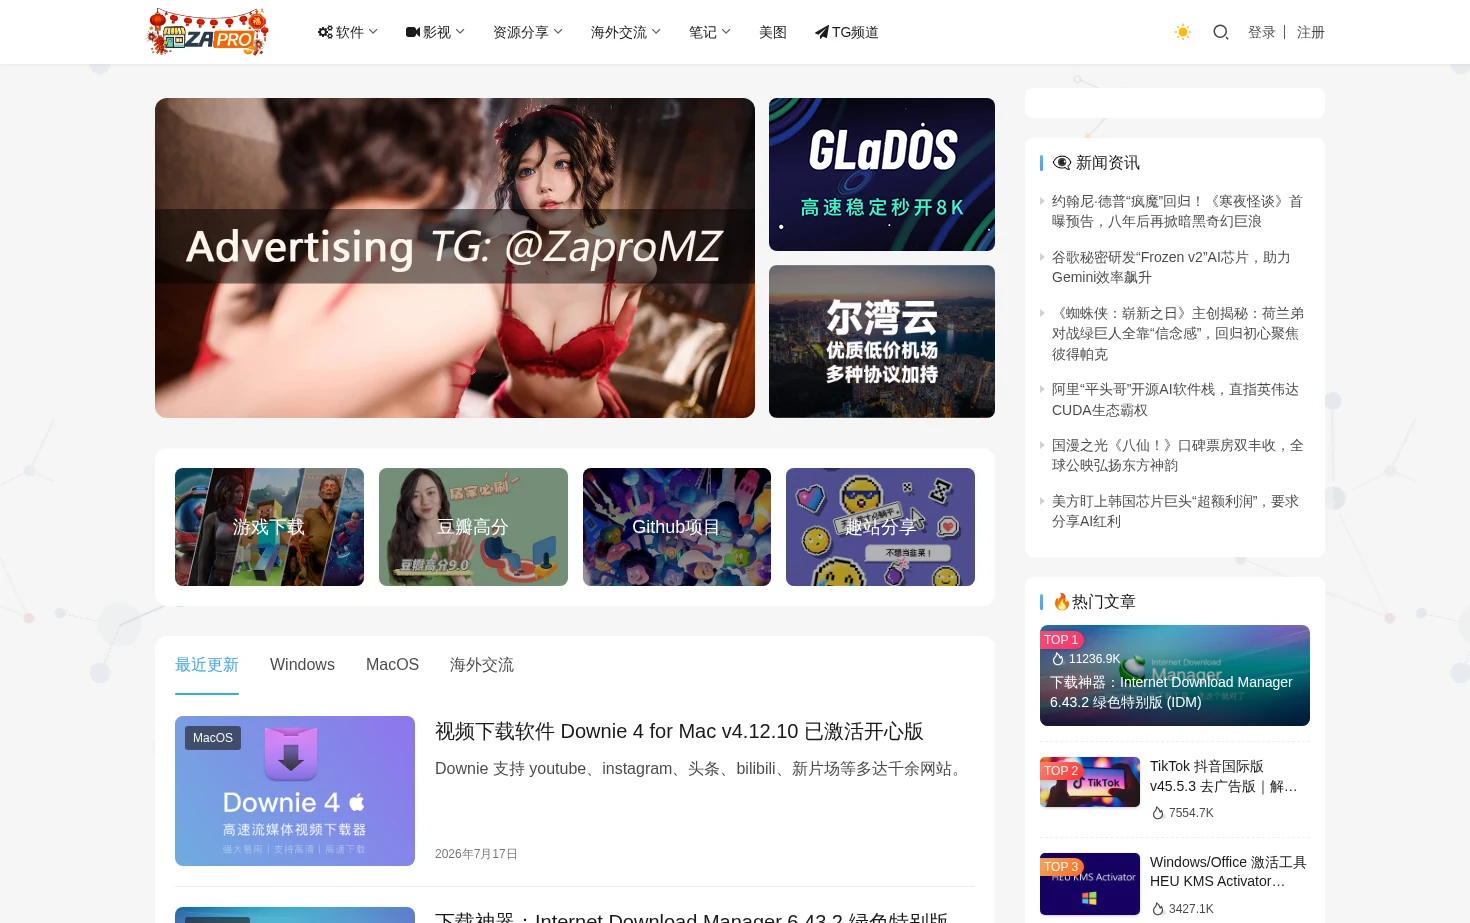This screenshot has height=923, width=1470.
Task: Click the 注册 register link
Action: 1311,32
